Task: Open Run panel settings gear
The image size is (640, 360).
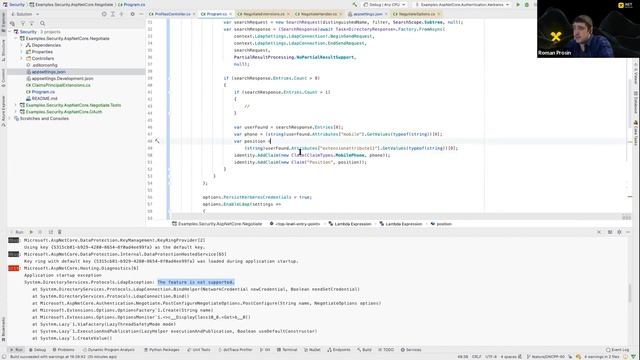Action: 619,232
